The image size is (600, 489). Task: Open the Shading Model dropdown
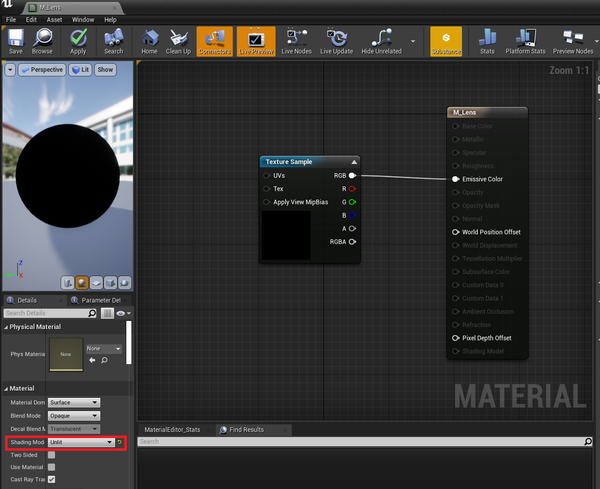point(80,441)
